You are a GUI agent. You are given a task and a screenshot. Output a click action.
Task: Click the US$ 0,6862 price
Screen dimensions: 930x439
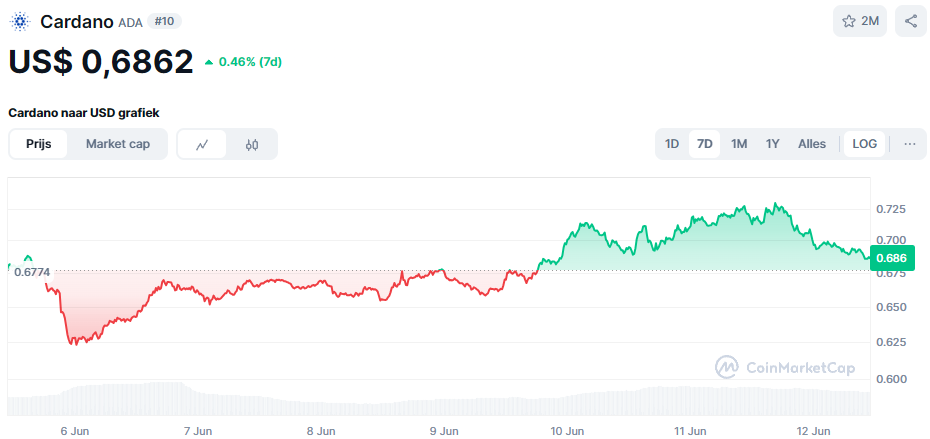click(x=101, y=62)
